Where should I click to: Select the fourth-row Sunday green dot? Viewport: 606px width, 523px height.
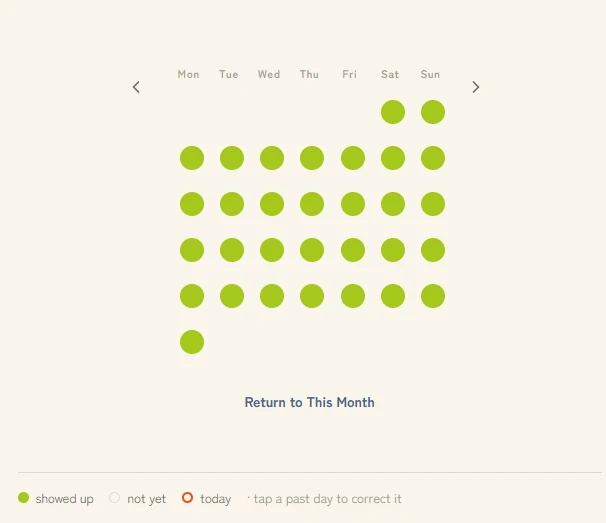coord(433,250)
